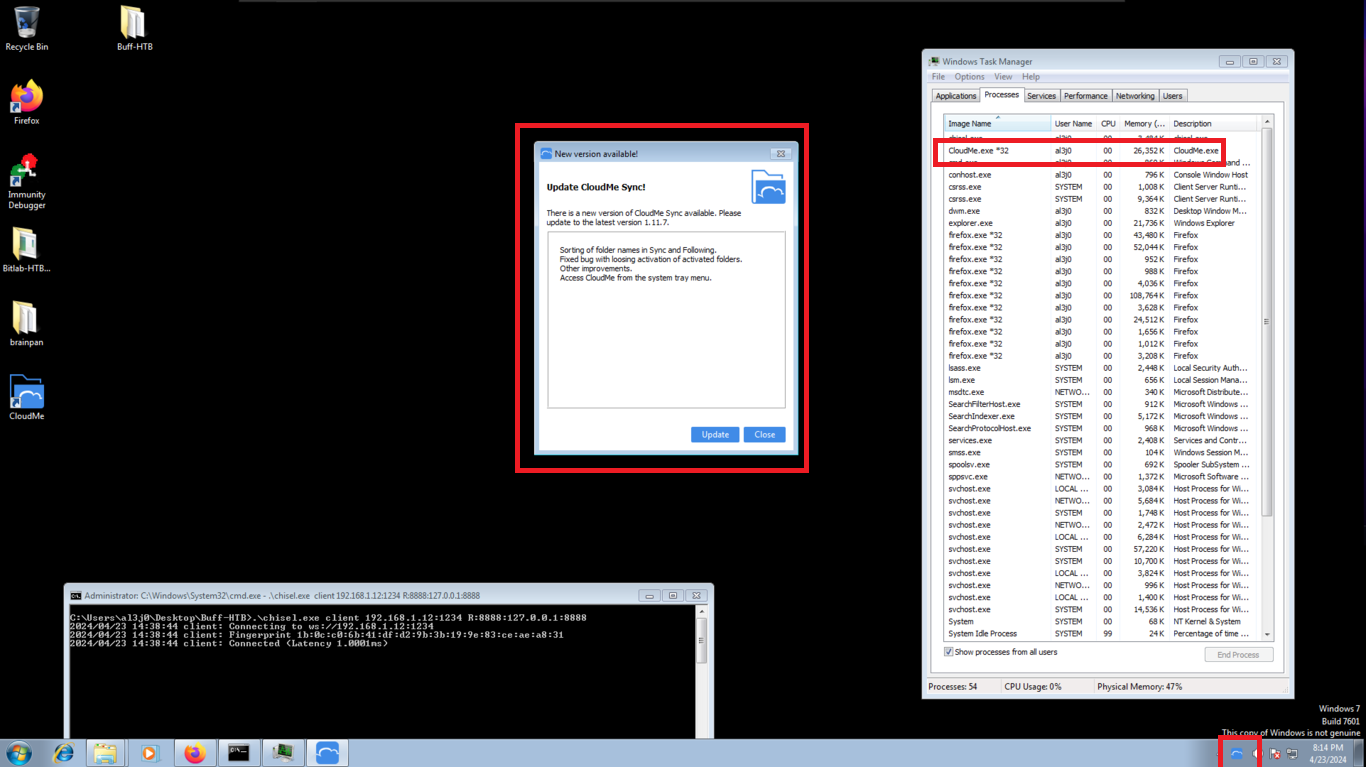
Task: Open the Recycle Bin desktop icon
Action: pyautogui.click(x=27, y=28)
